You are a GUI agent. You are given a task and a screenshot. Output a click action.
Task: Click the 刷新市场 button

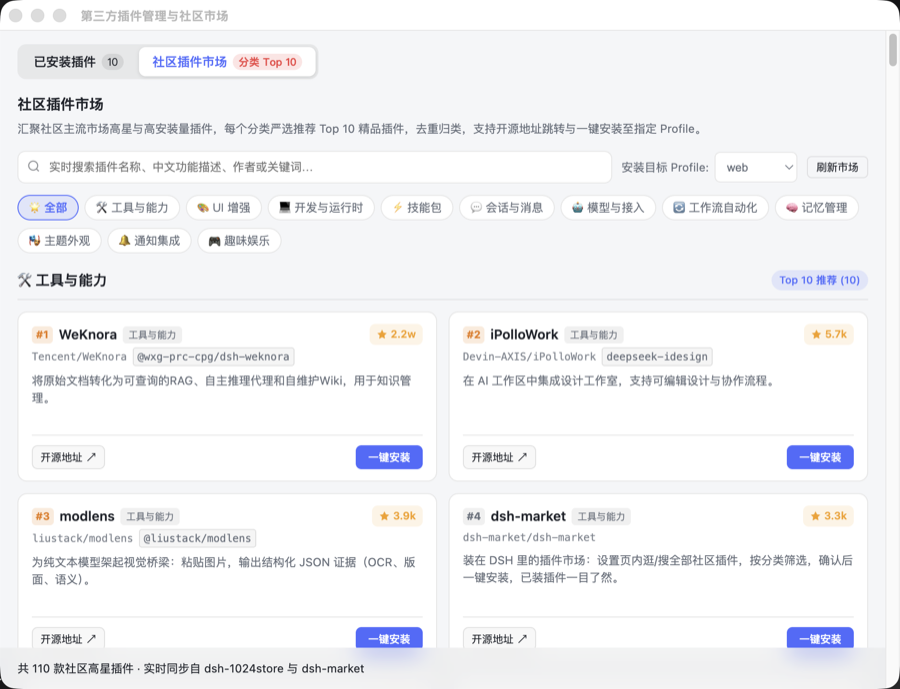837,167
